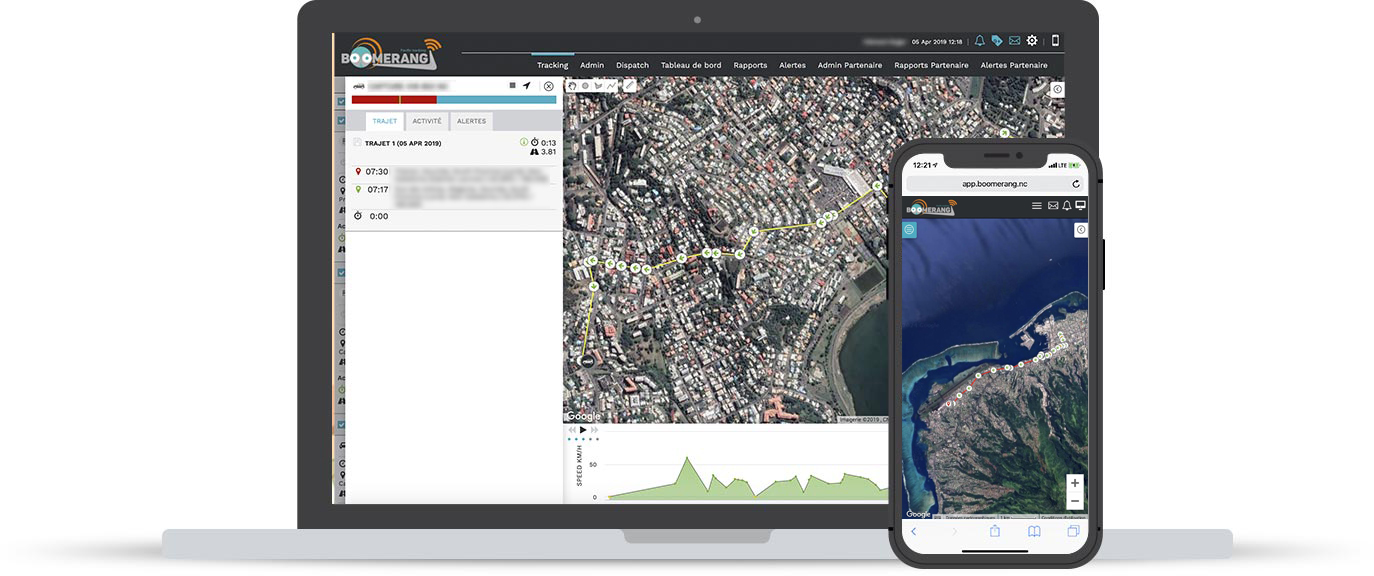1374x576 pixels.
Task: Open the Dispatch menu item
Action: pos(632,65)
